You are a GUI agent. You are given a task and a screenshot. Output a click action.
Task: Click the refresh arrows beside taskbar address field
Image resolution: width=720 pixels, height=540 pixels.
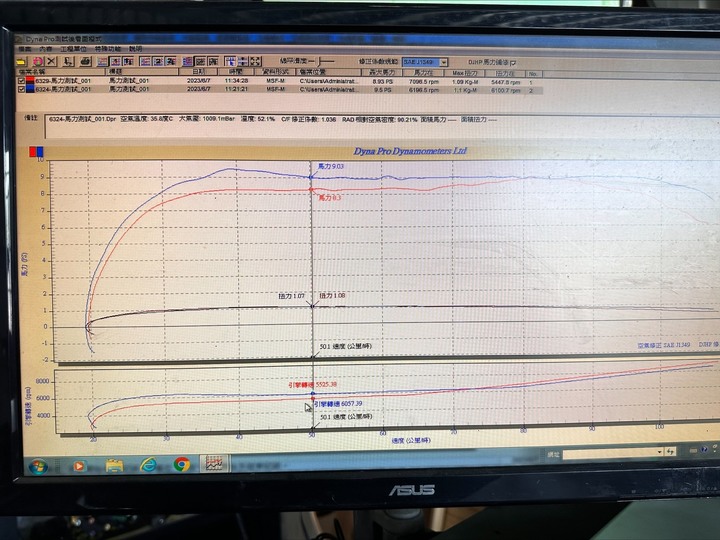(671, 452)
